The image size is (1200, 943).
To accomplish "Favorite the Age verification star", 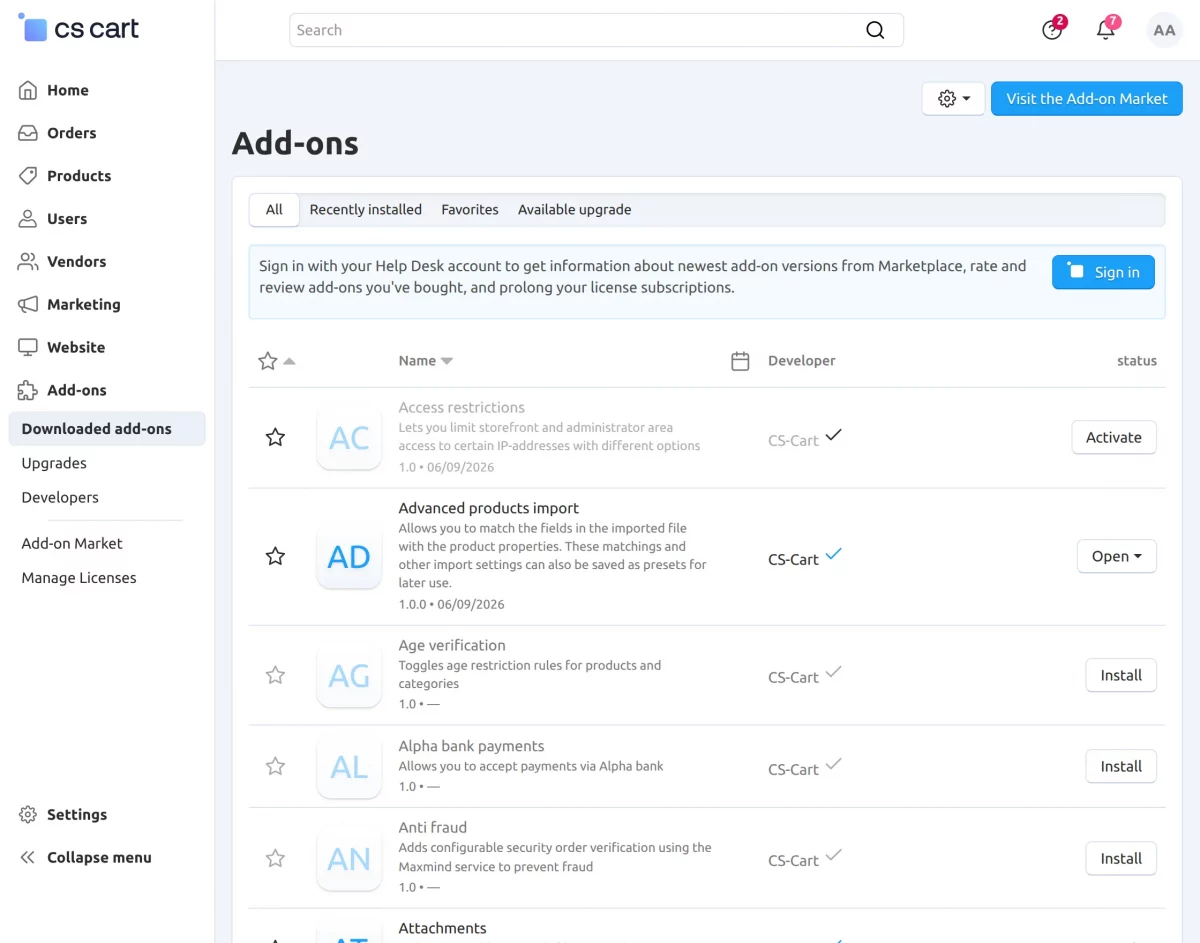I will (x=275, y=675).
